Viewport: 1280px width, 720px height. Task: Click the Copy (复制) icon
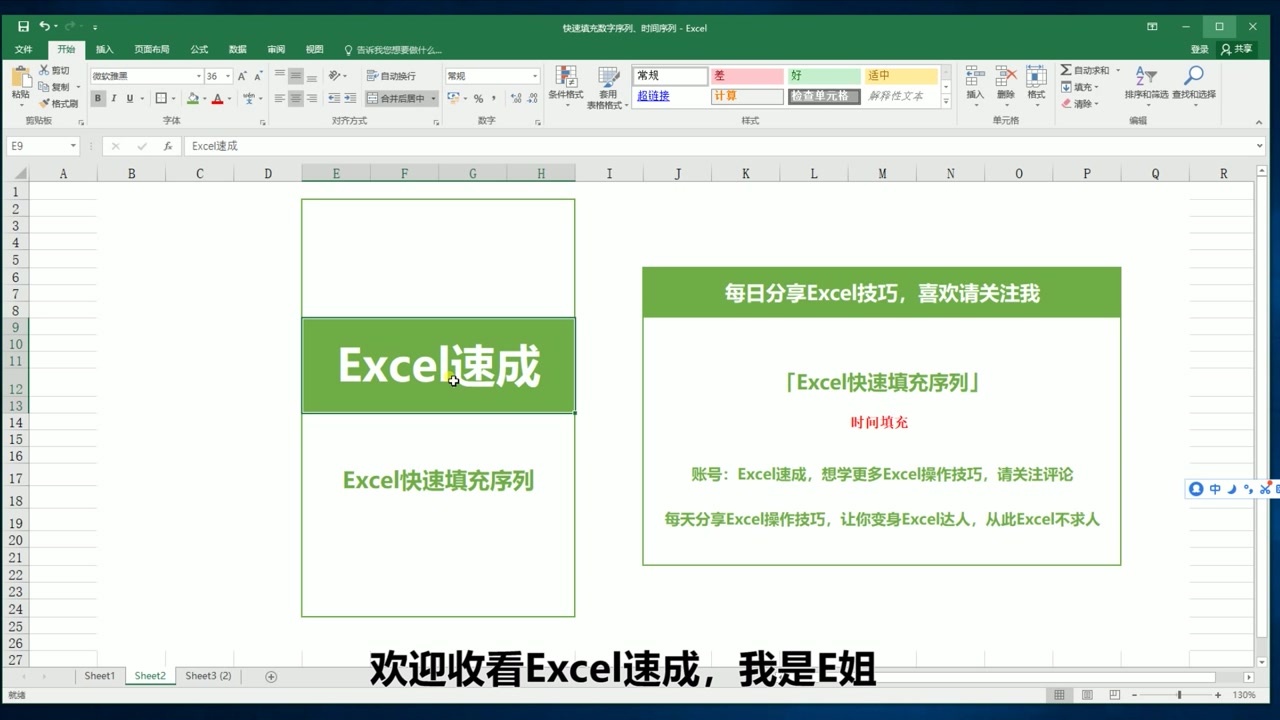point(44,87)
